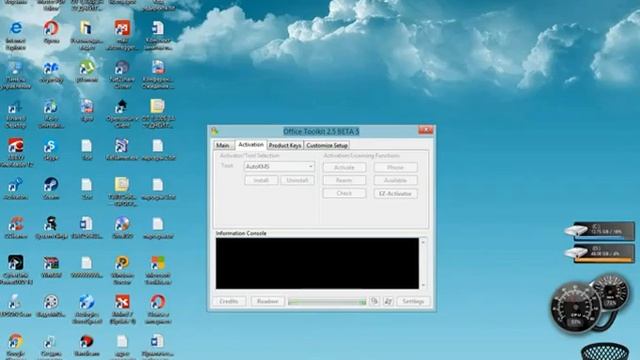
Task: Click the Office Toolkit title bar icon
Action: (215, 131)
